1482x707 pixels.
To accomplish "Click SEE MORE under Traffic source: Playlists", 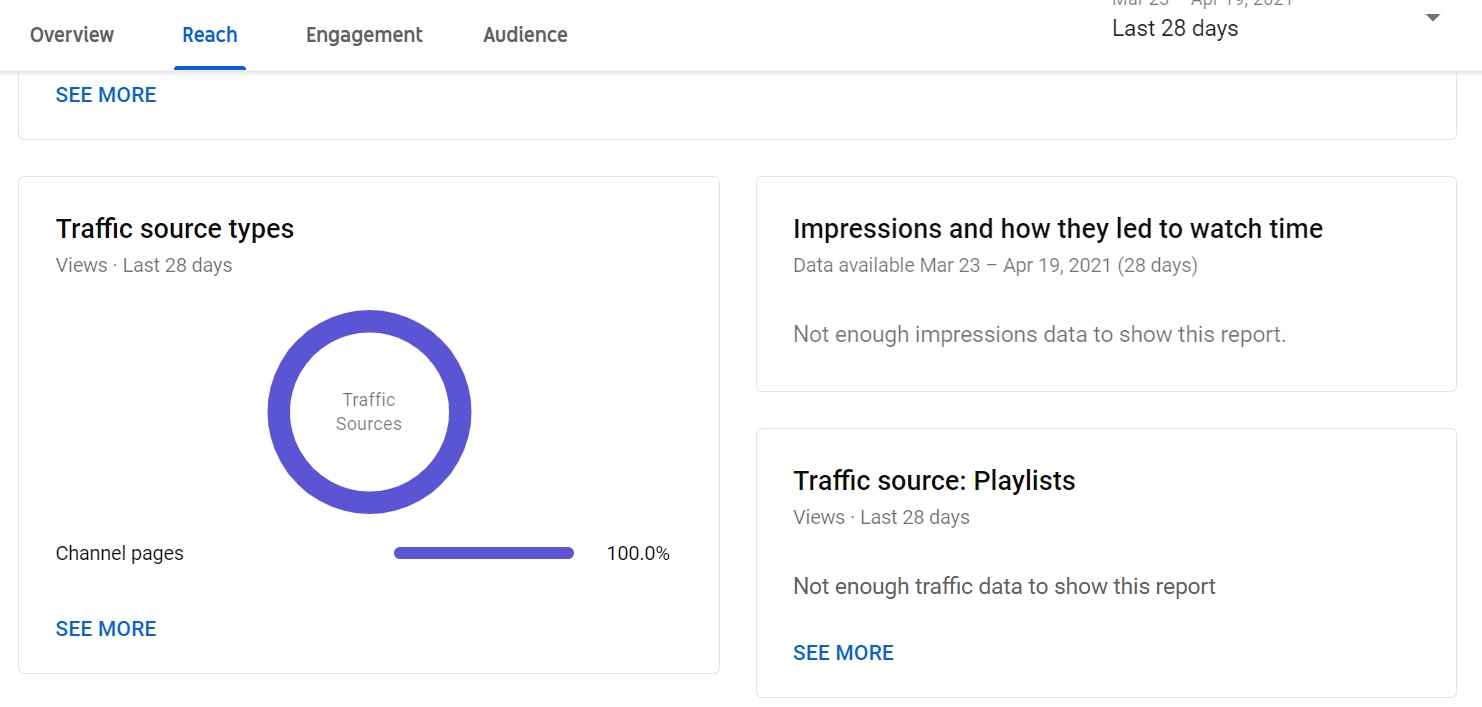I will (843, 653).
